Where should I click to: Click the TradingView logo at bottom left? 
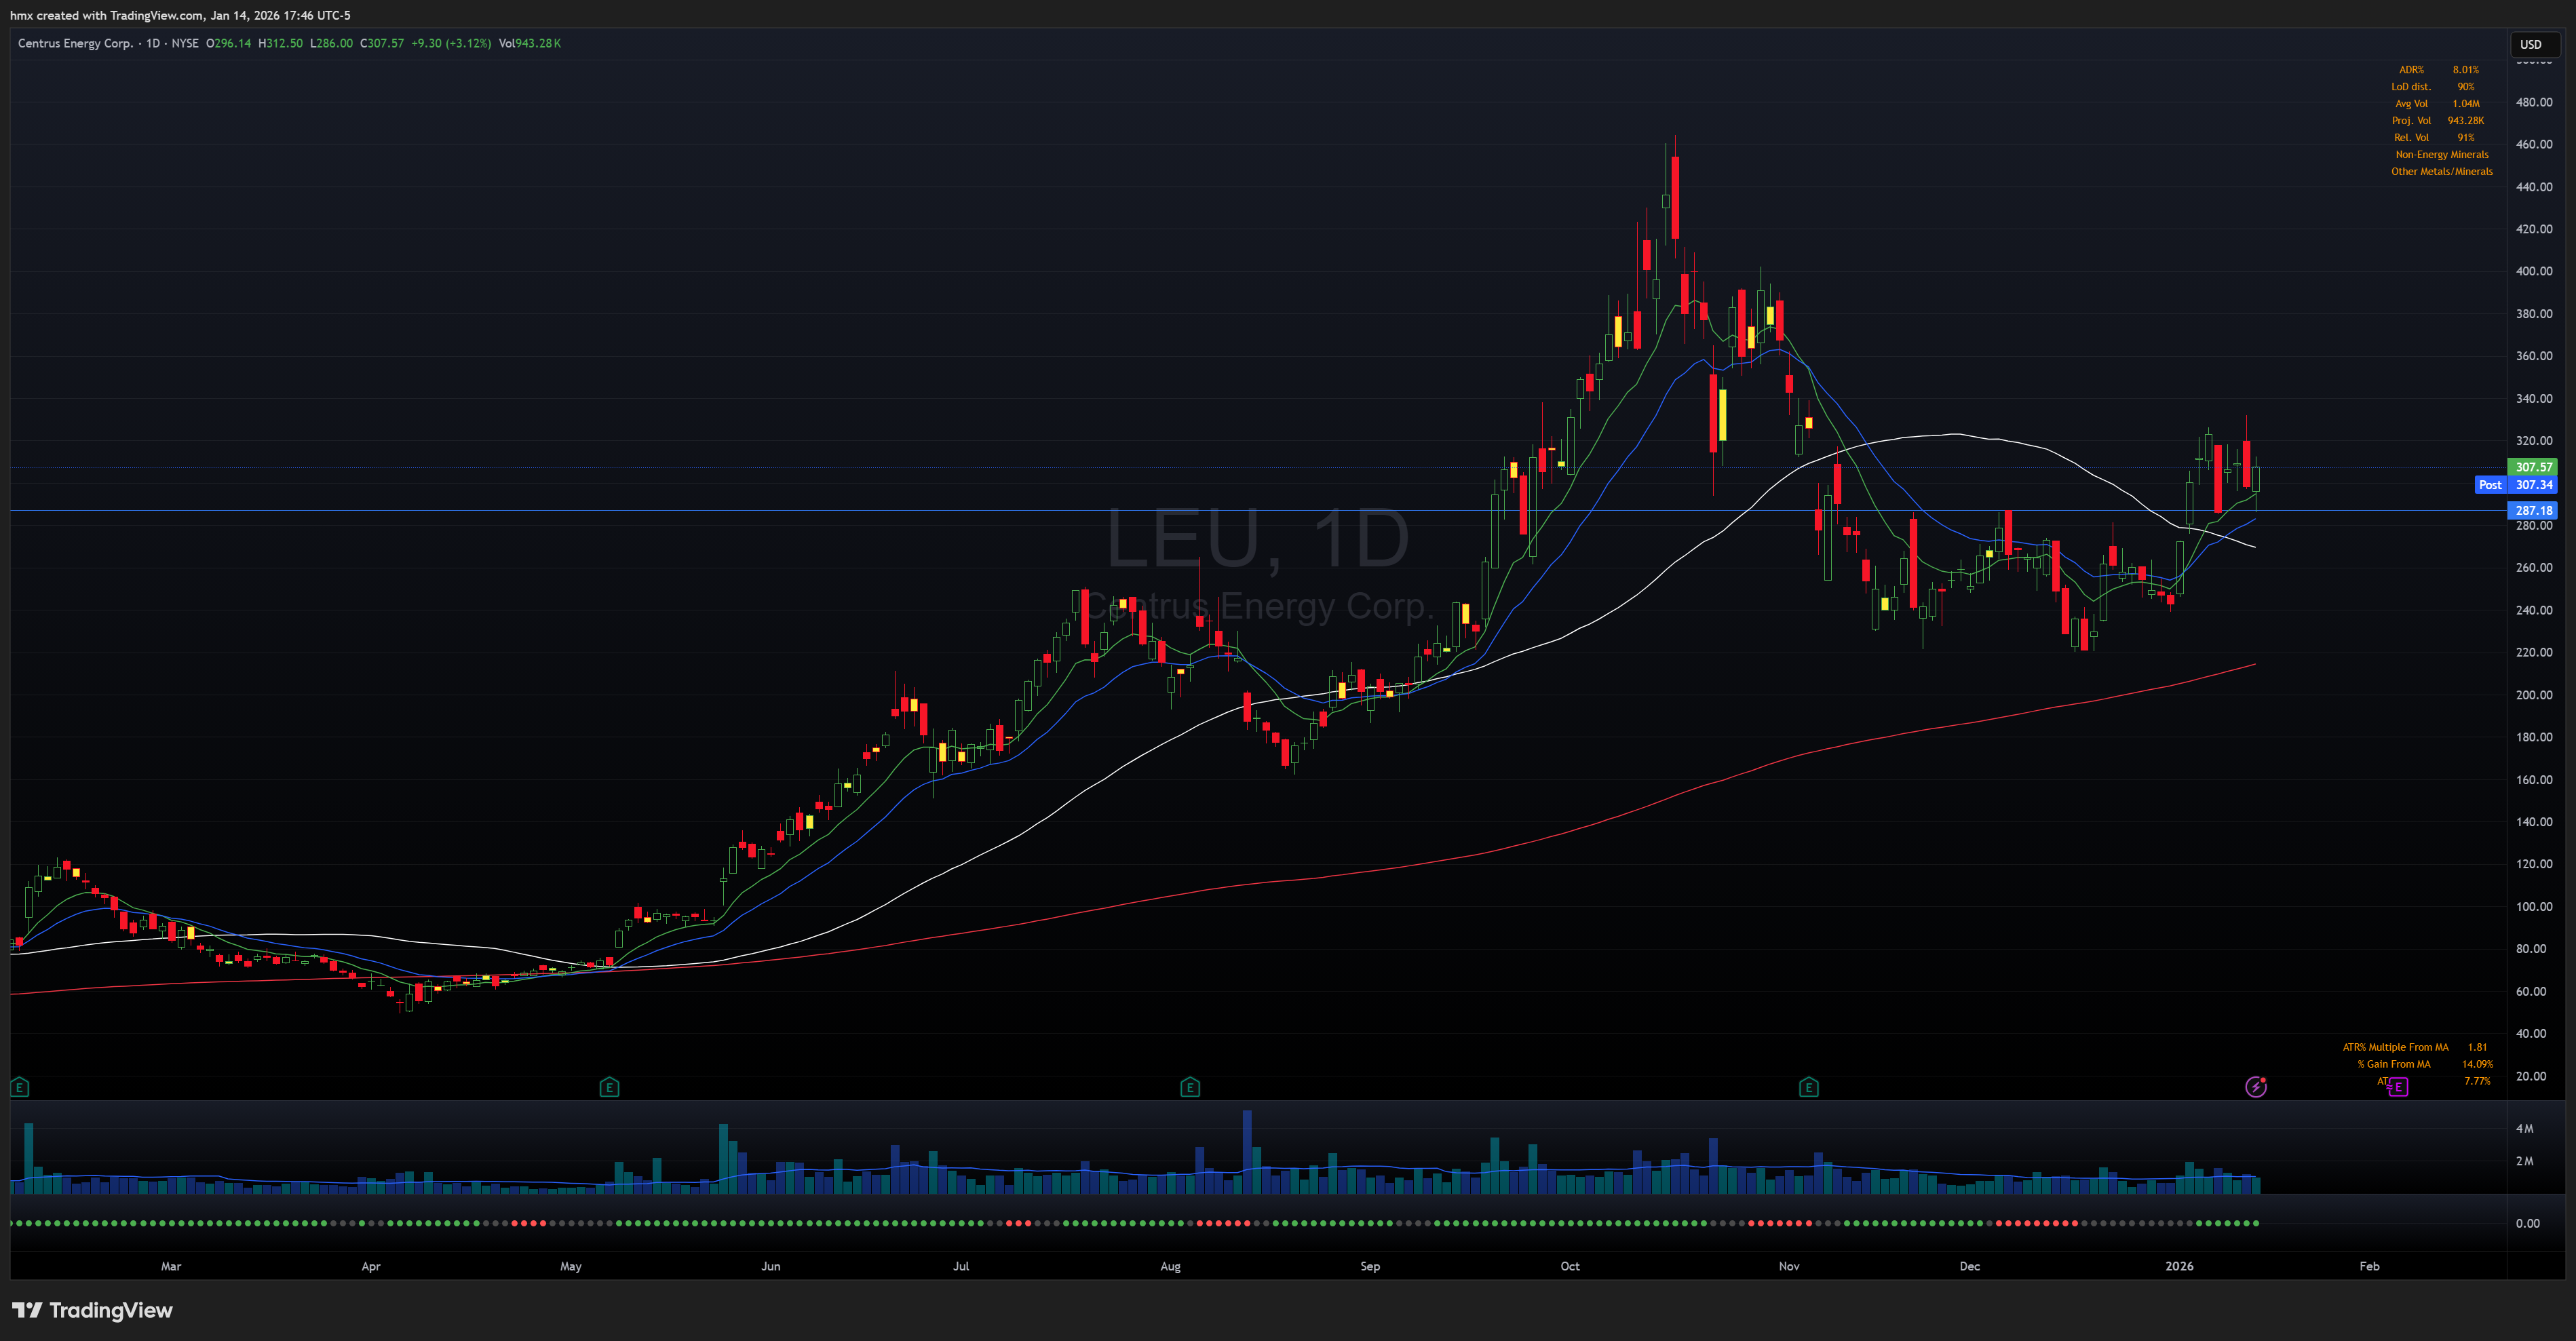point(92,1310)
